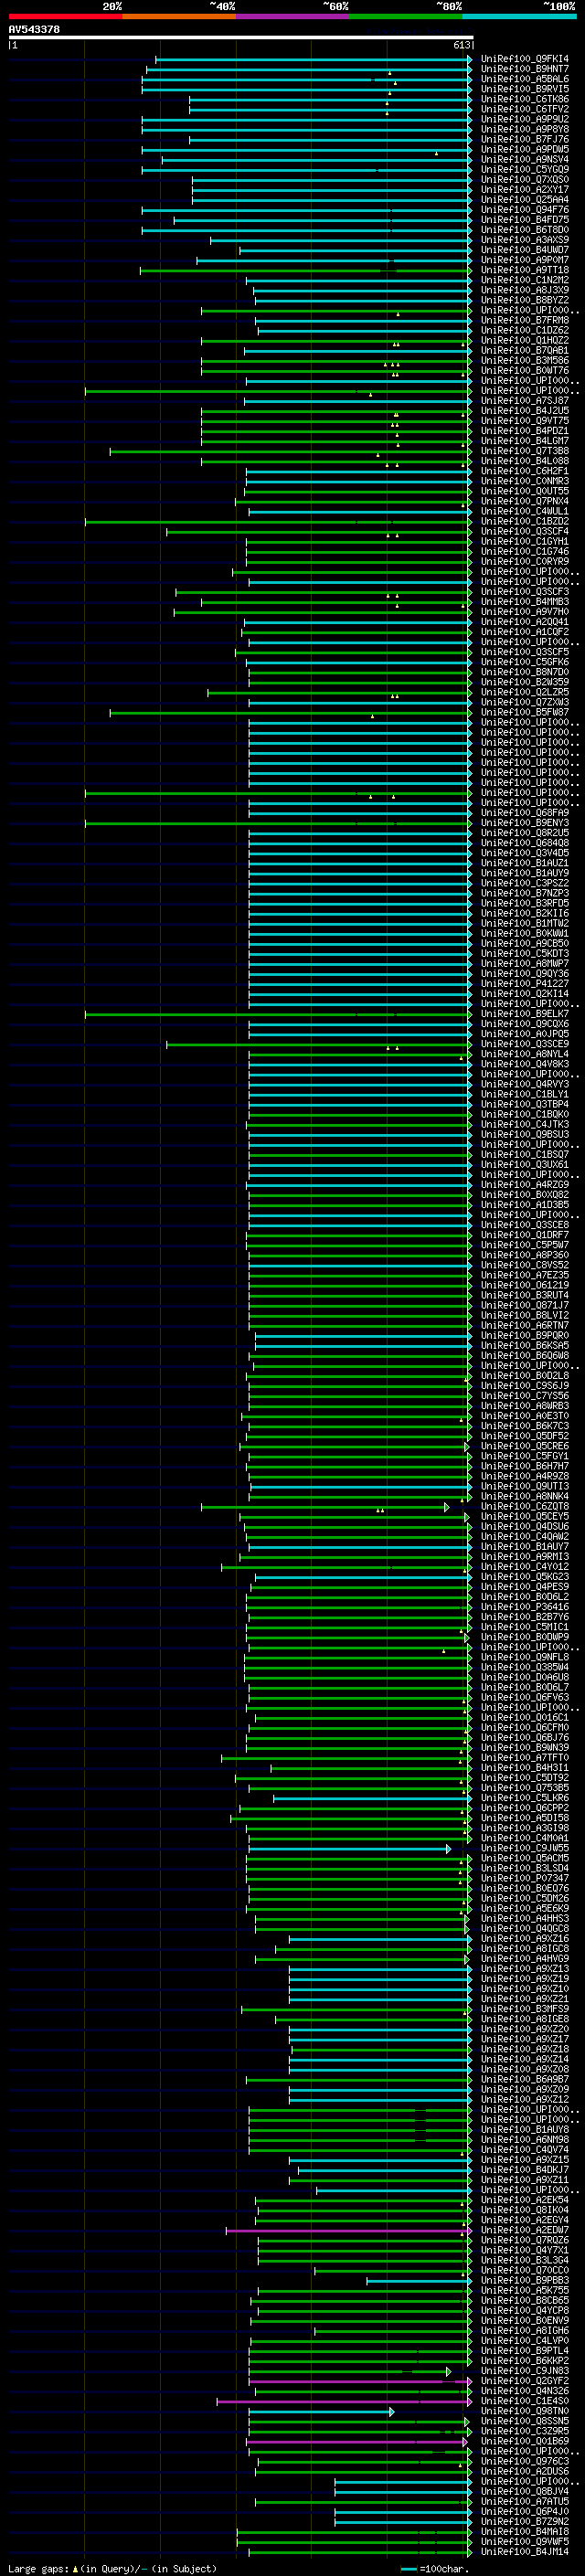Screen dimensions: 585x2576
Task: Open the UniRef100_Q25AA4 hit
Action: point(524,200)
